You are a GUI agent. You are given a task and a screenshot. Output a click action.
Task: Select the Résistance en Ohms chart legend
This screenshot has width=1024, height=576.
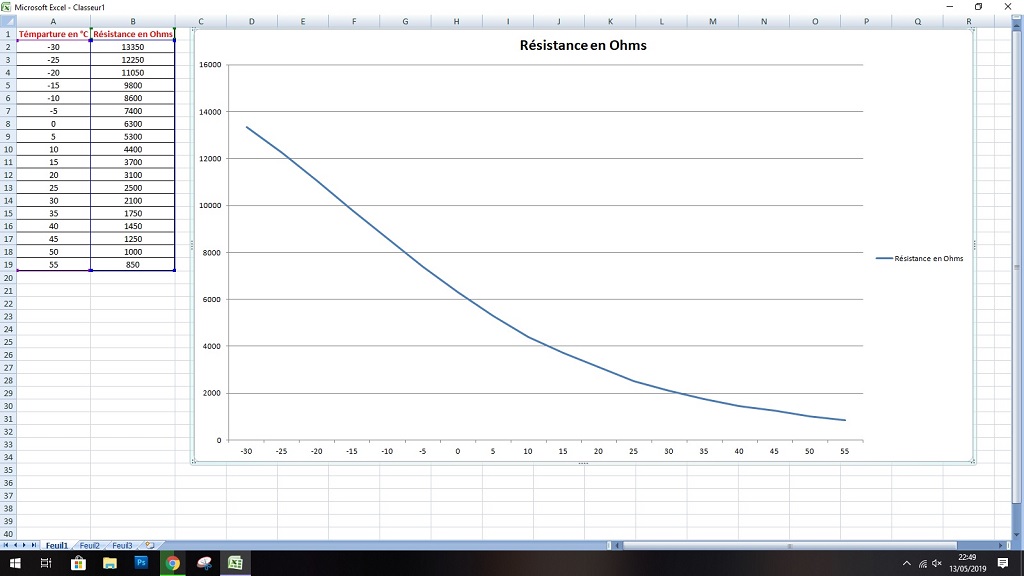coord(920,258)
